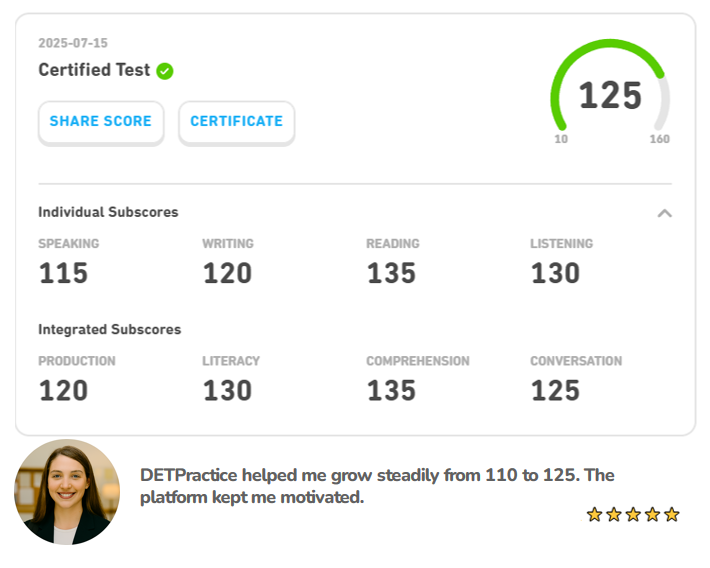Click the reviewer profile photo
The width and height of the screenshot is (710, 568).
(67, 492)
